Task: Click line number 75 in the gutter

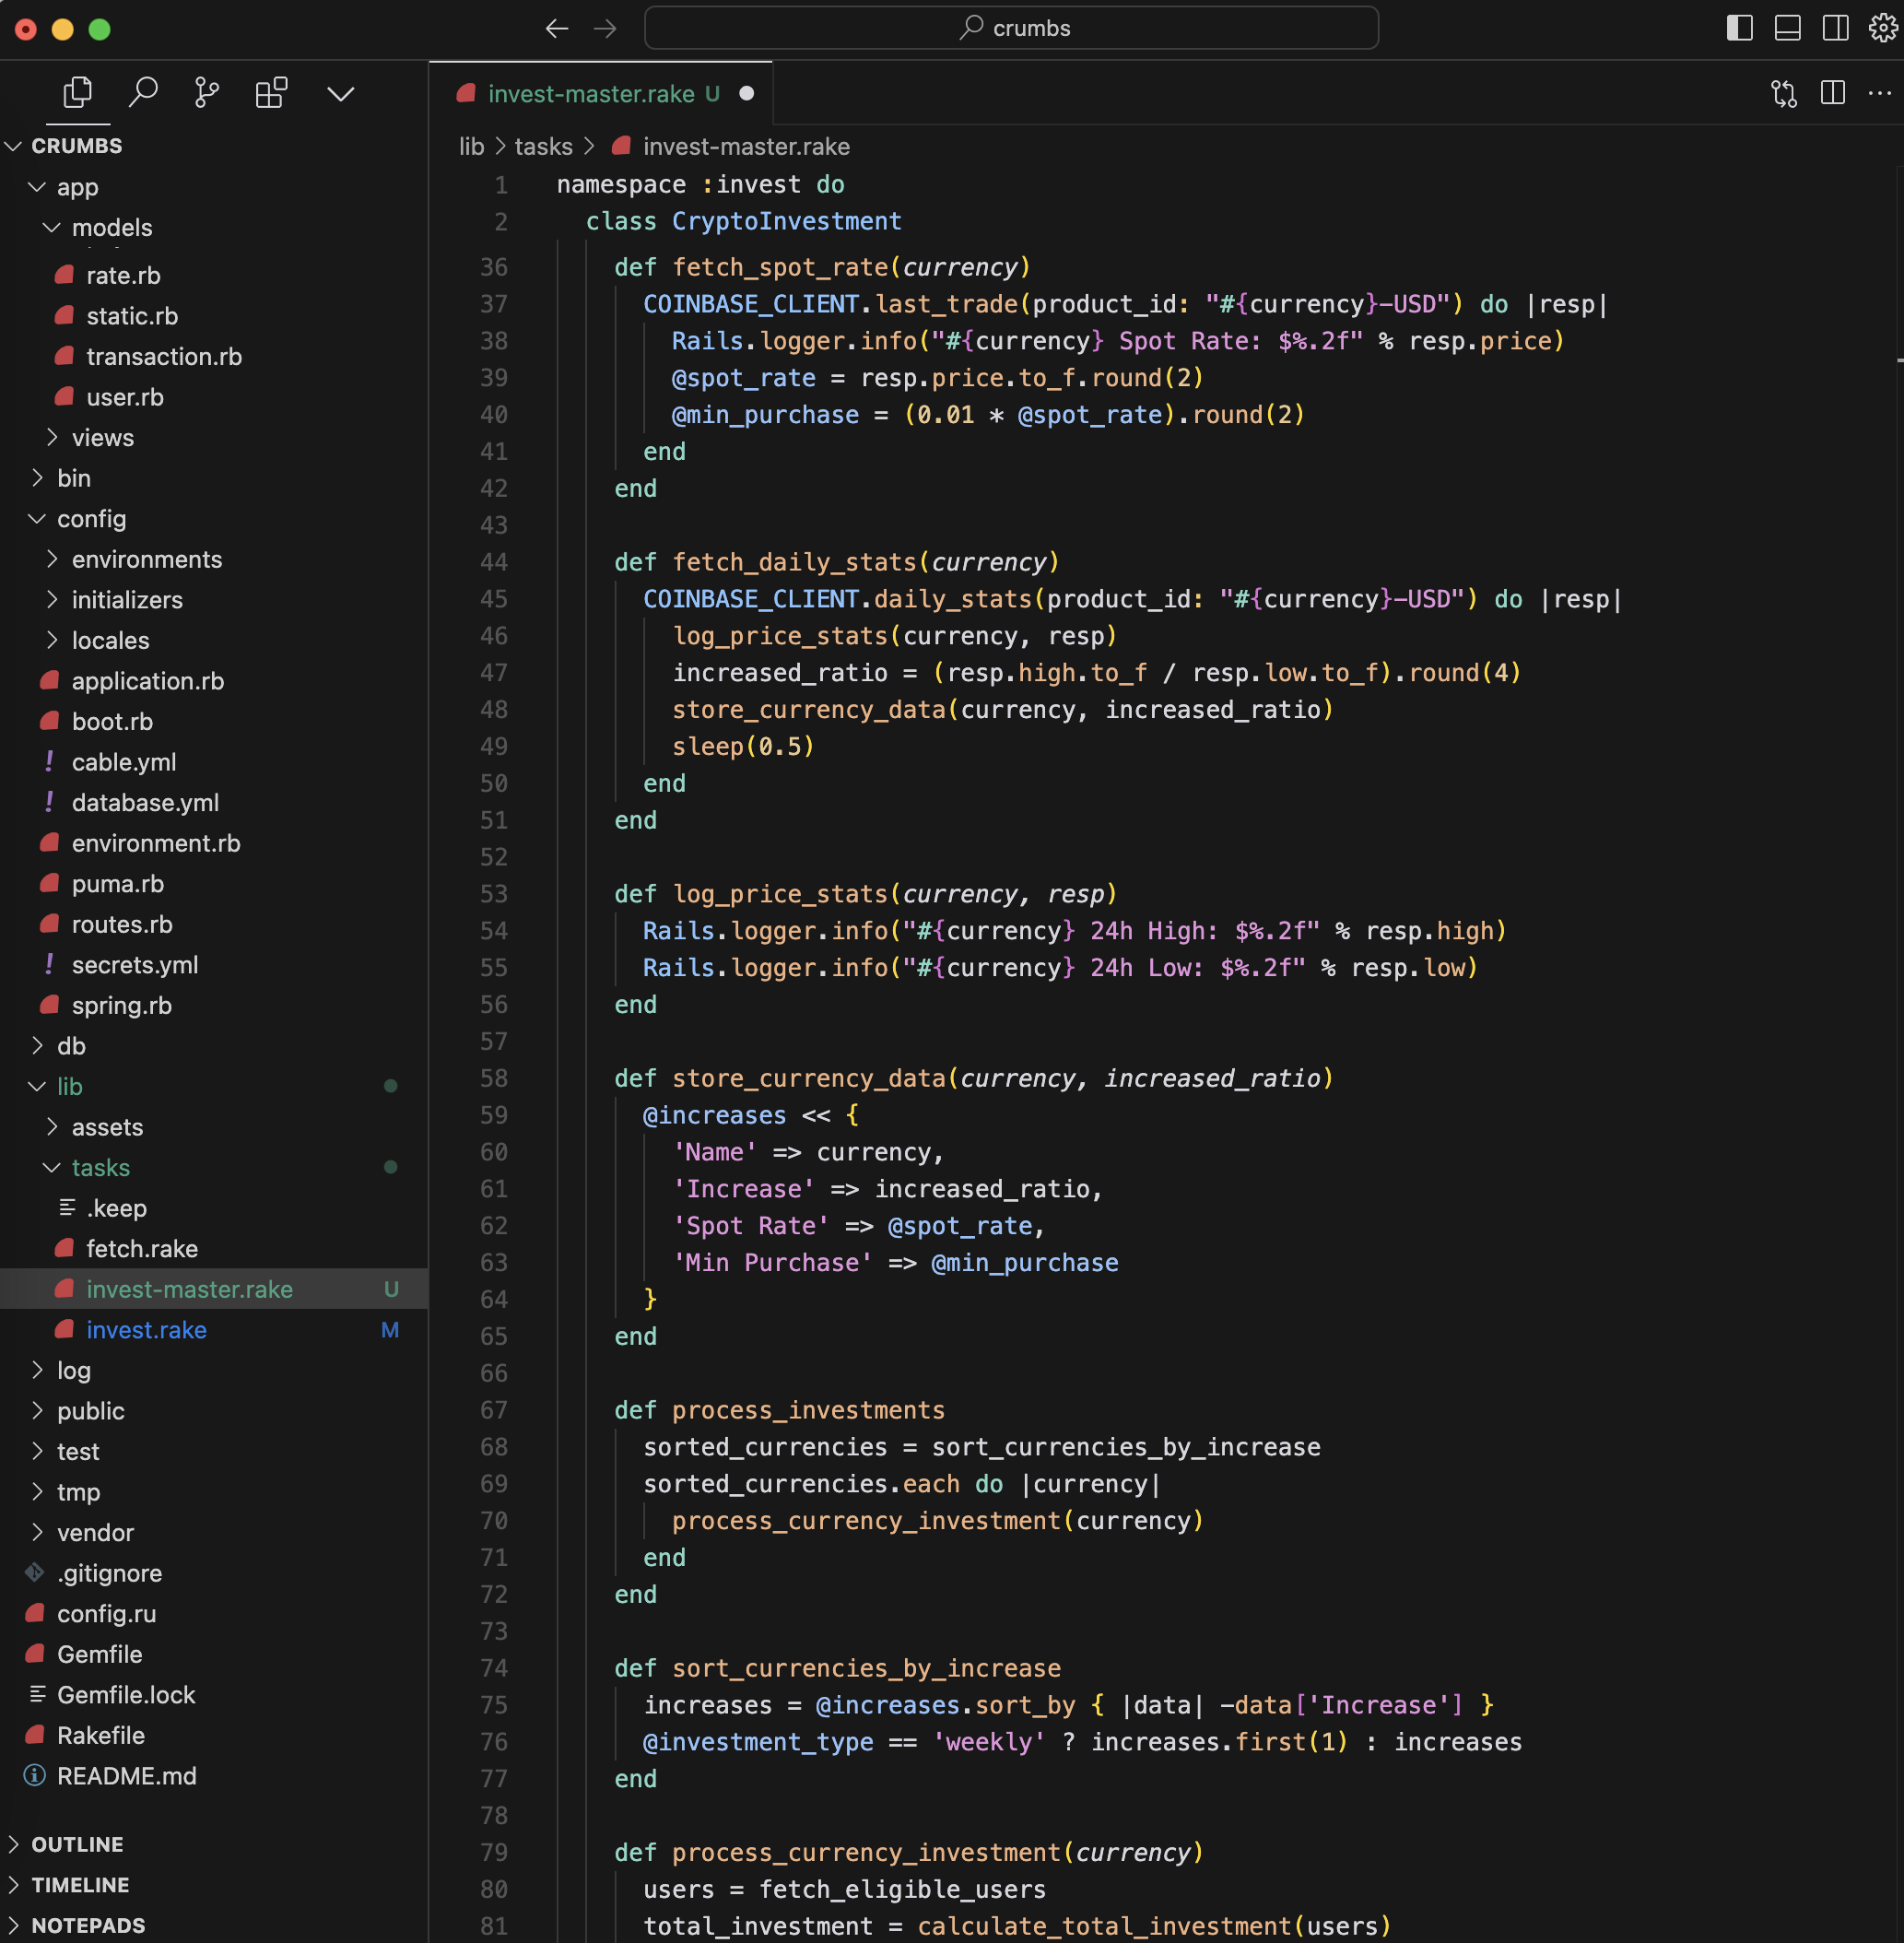Action: pyautogui.click(x=494, y=1705)
